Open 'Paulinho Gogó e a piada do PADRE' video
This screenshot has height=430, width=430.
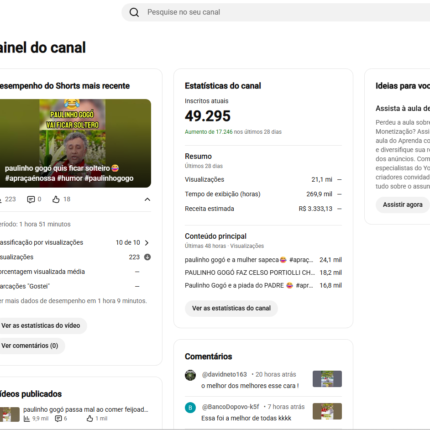pyautogui.click(x=249, y=285)
